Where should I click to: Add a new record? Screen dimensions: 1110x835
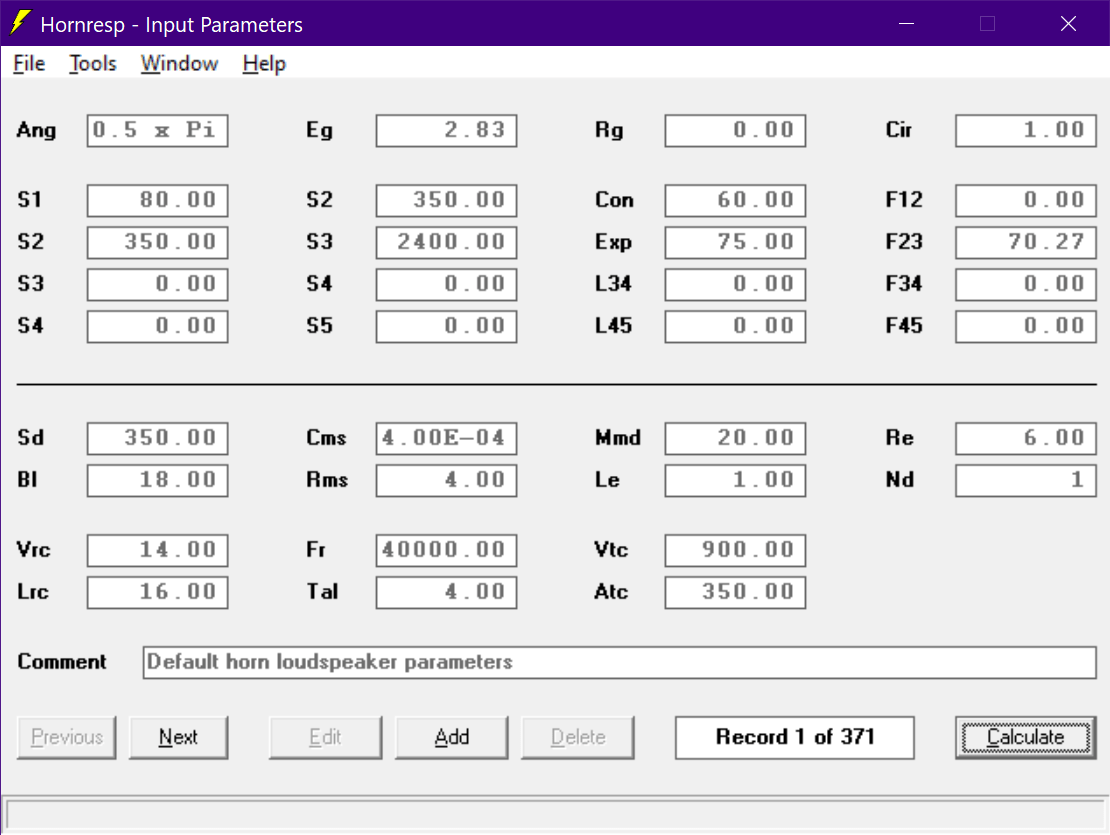click(x=452, y=737)
